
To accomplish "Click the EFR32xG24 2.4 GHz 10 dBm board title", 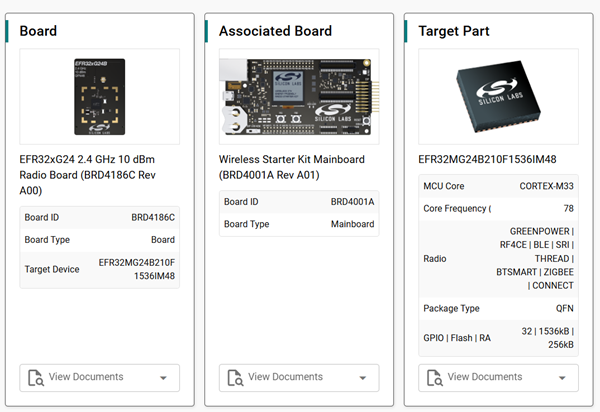I will (x=88, y=175).
